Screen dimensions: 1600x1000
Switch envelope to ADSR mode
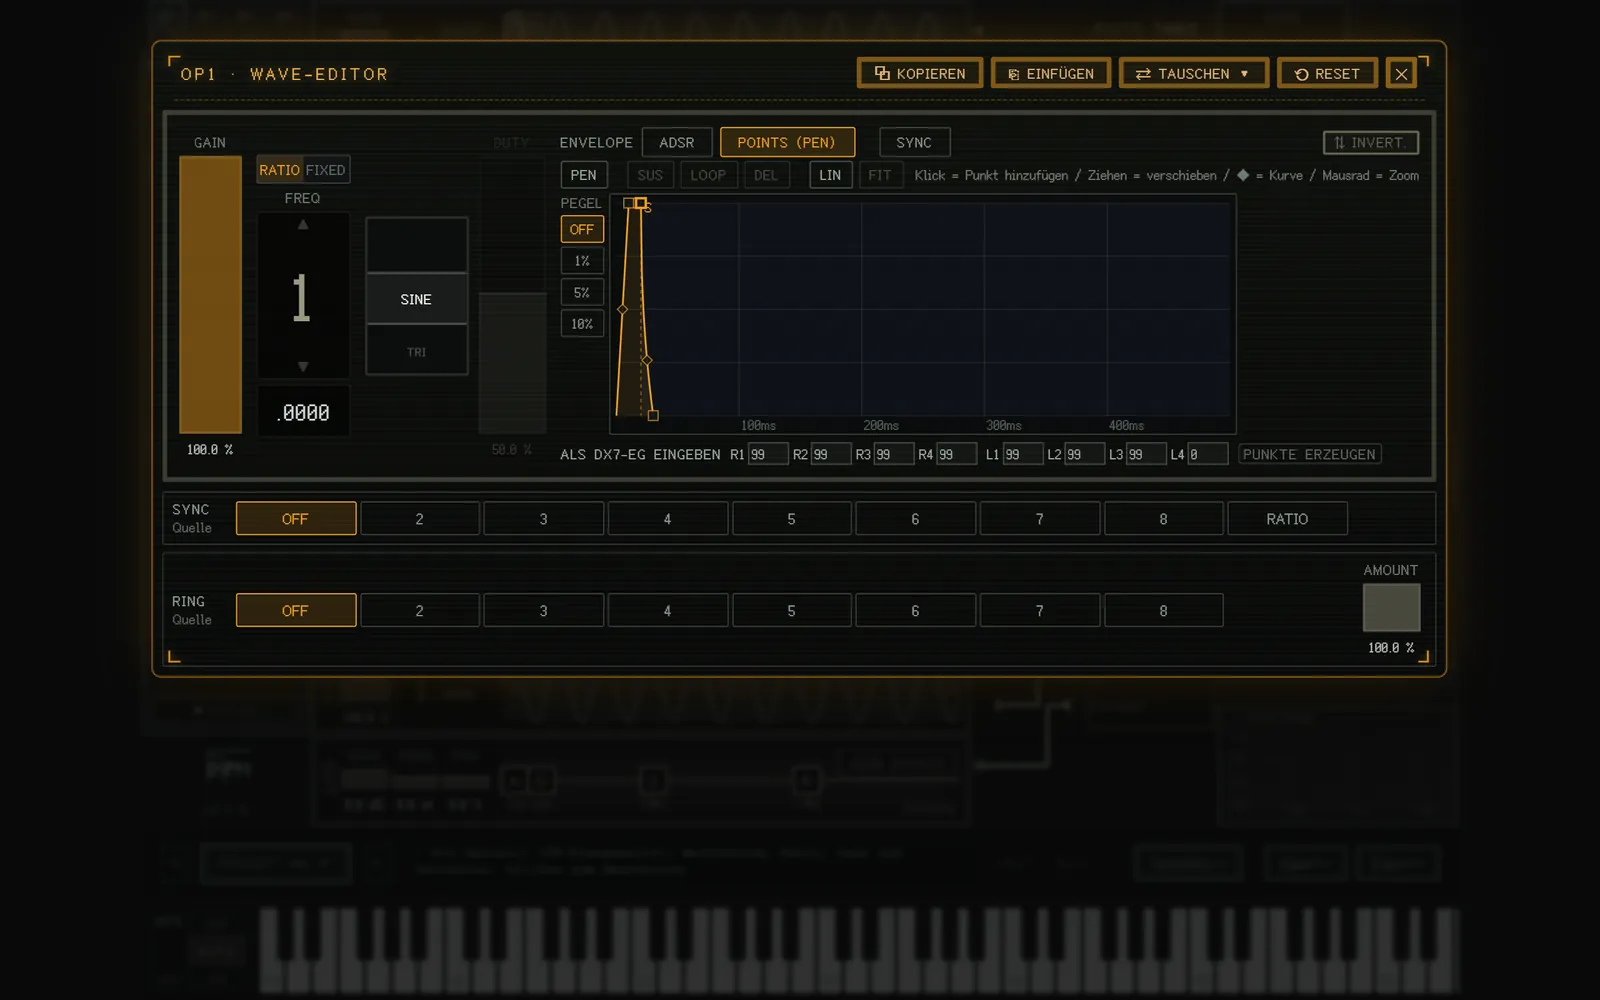pos(677,142)
